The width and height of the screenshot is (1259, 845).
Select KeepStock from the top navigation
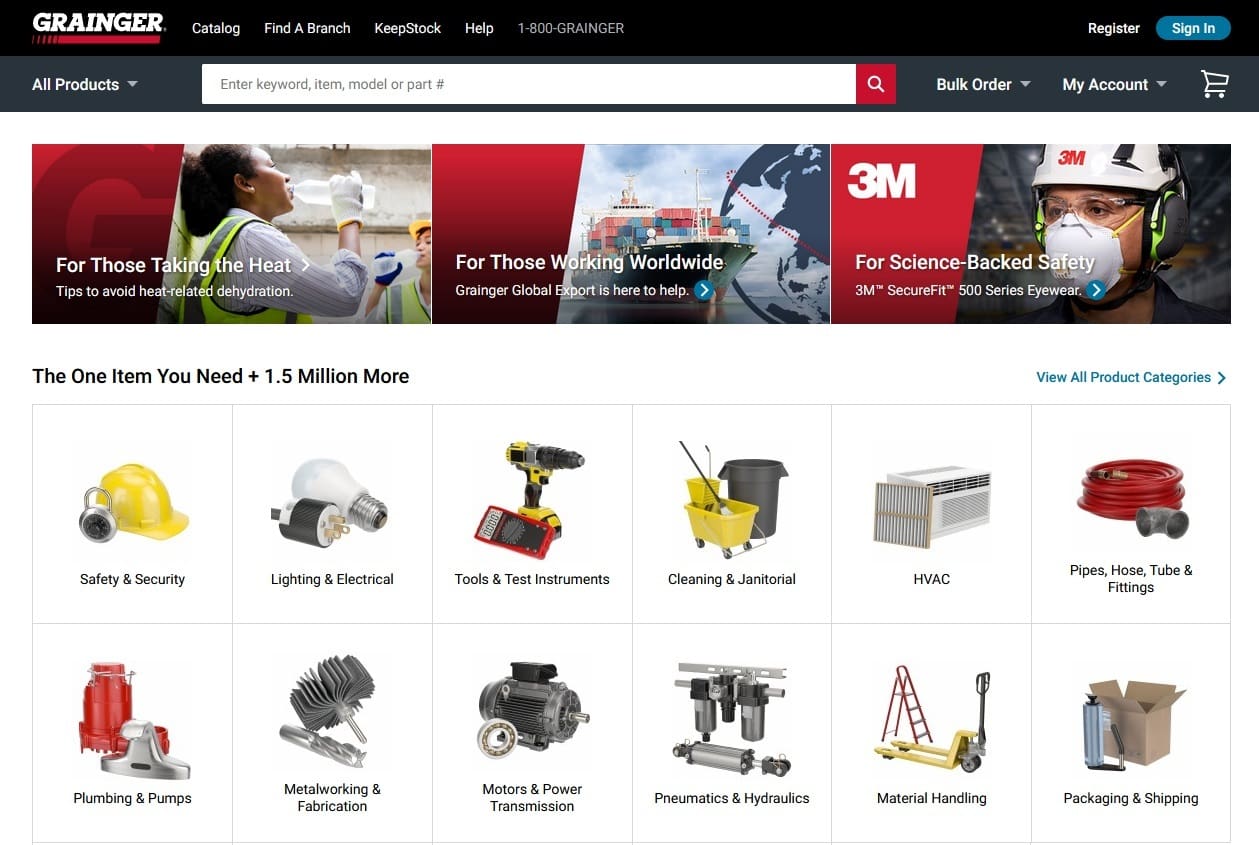[407, 28]
